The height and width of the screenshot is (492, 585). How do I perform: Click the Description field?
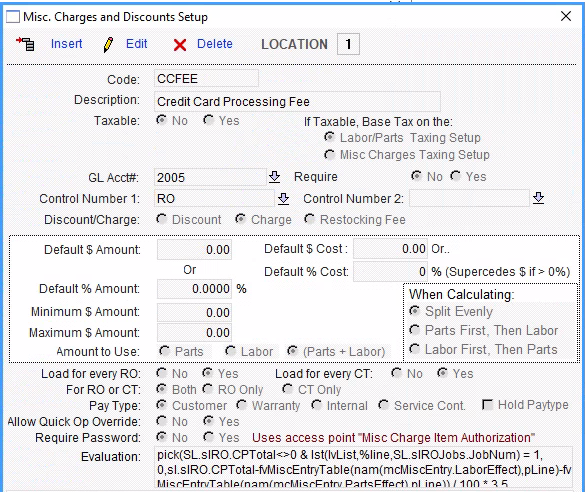click(297, 101)
